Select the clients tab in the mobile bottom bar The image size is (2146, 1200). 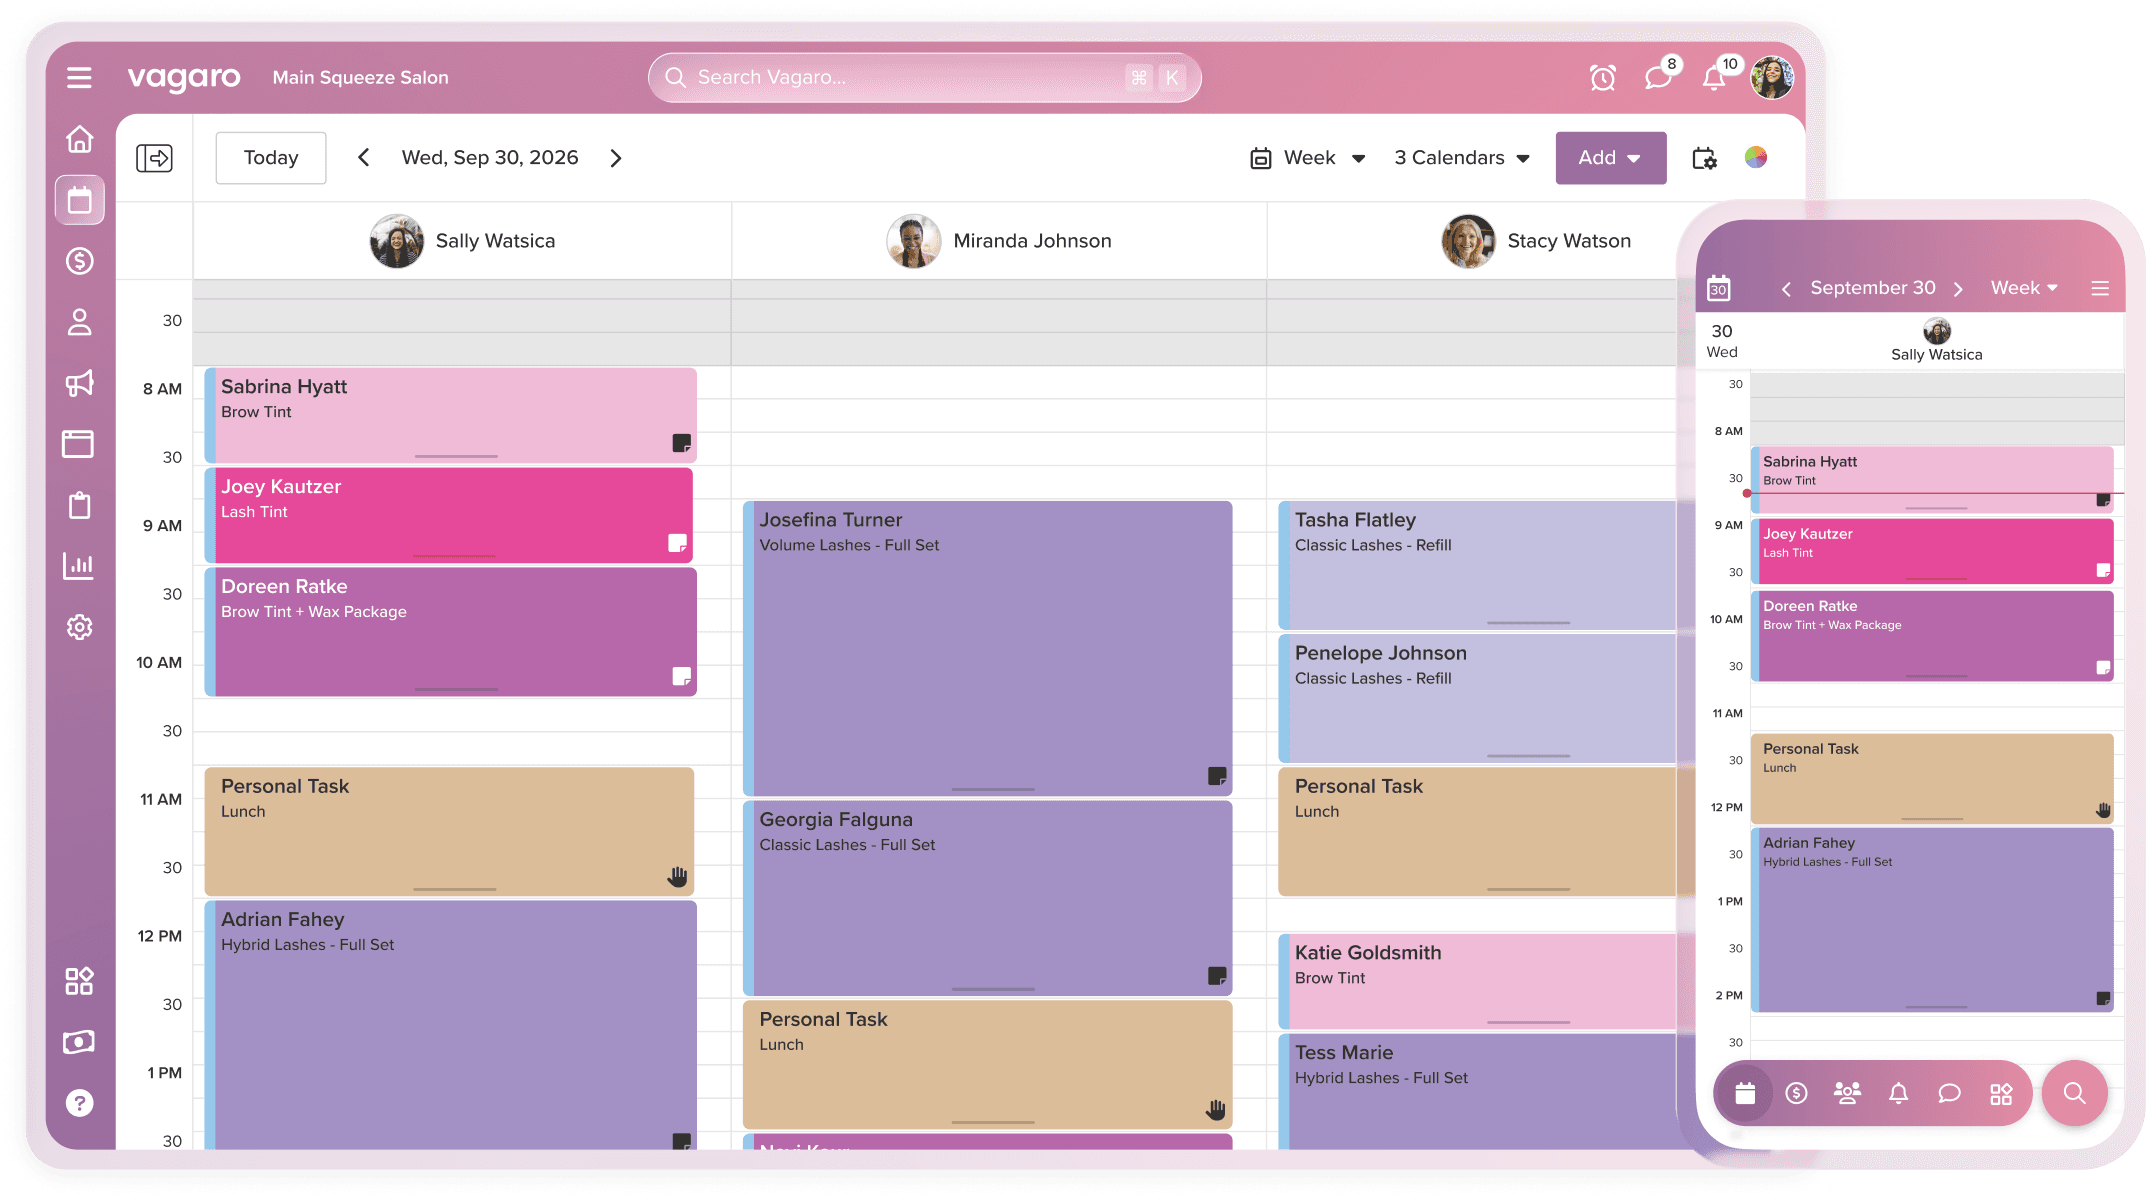click(1847, 1093)
